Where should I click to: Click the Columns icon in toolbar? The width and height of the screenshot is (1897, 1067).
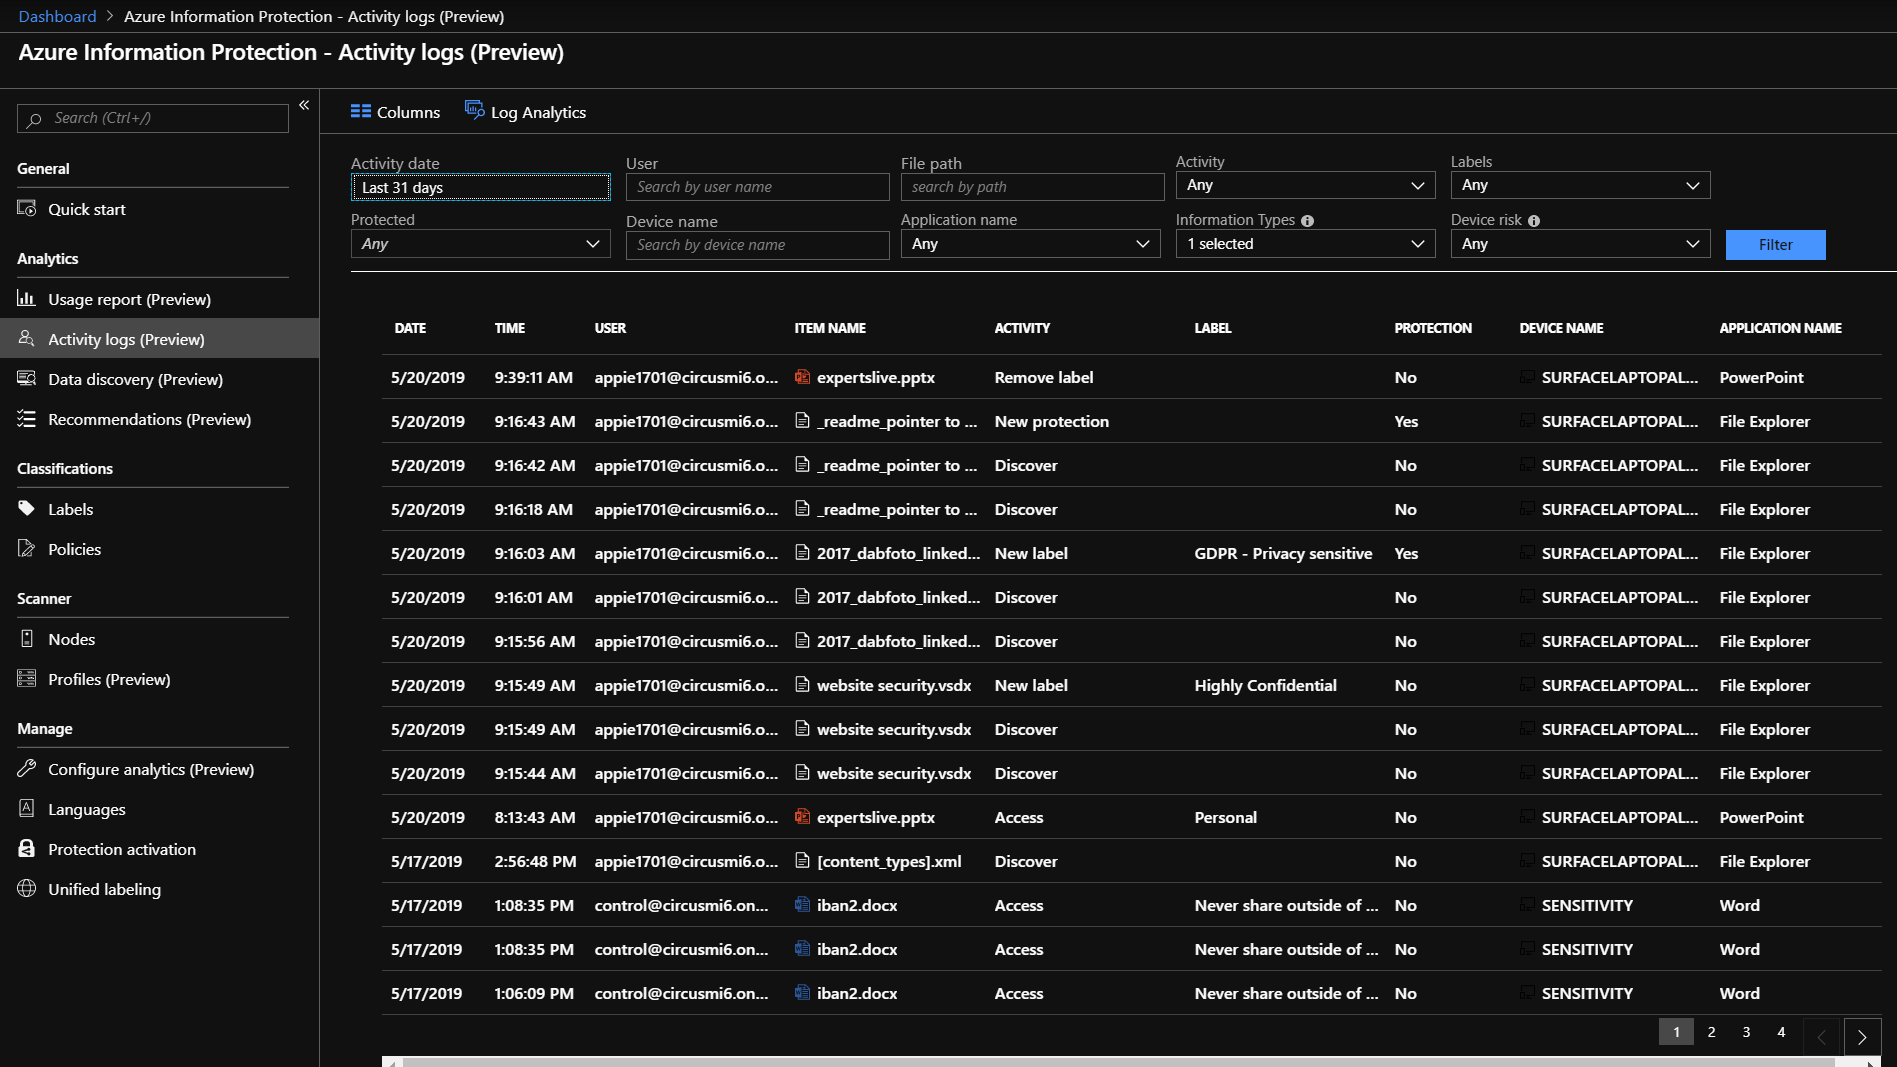coord(361,112)
